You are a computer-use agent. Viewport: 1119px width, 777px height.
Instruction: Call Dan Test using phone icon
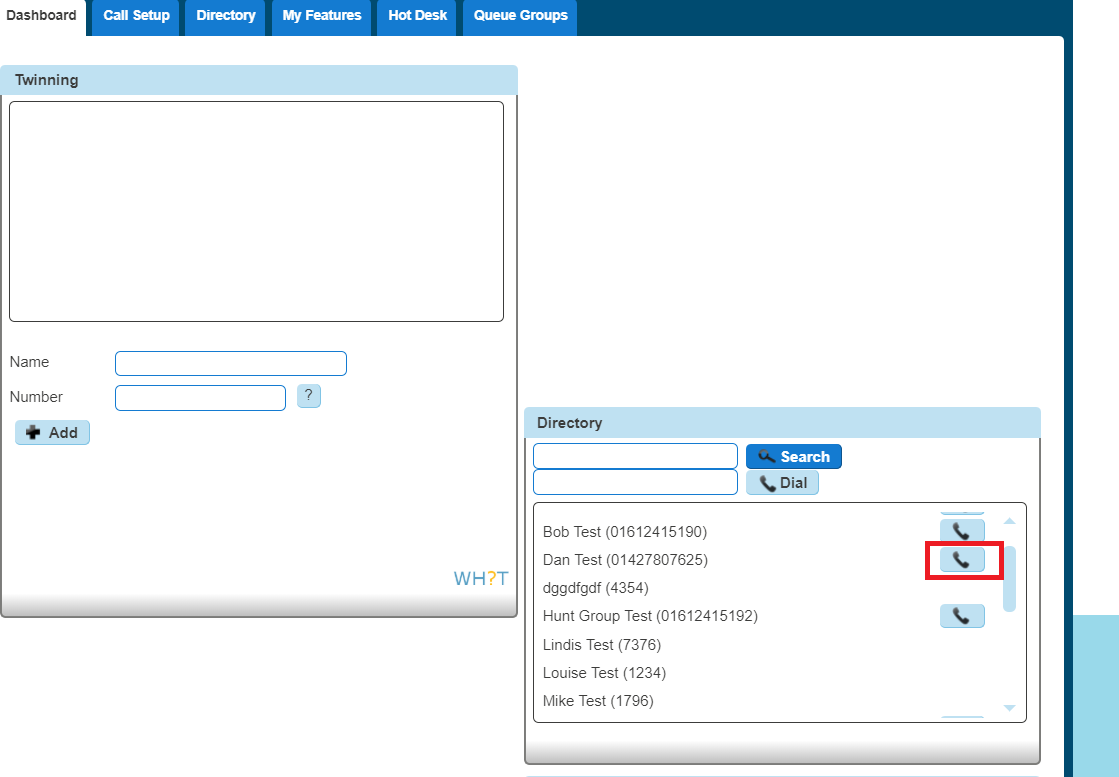pos(962,560)
